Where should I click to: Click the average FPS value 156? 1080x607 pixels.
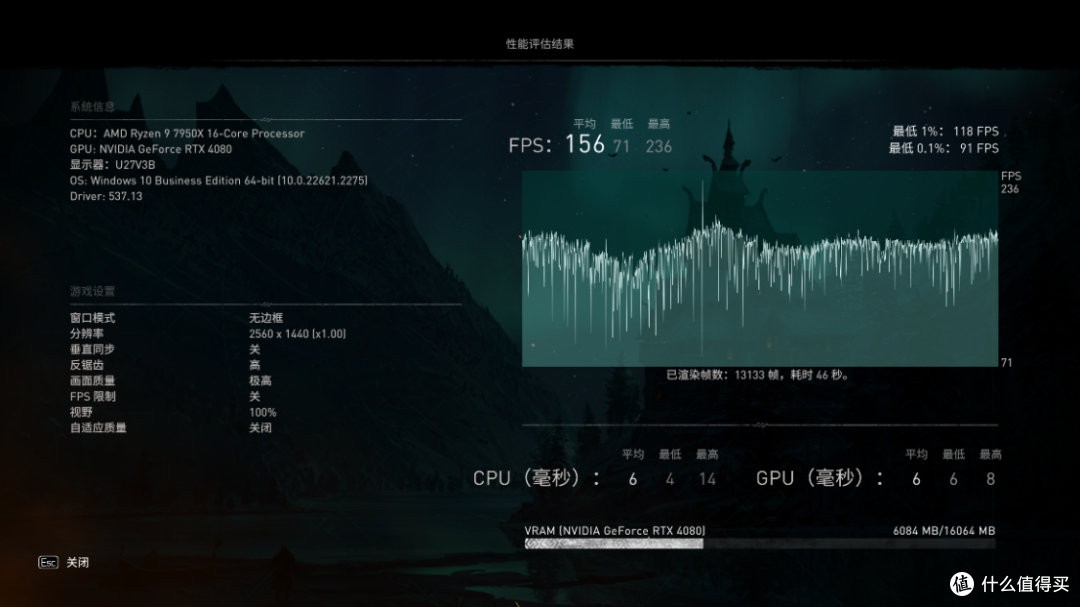tap(585, 144)
